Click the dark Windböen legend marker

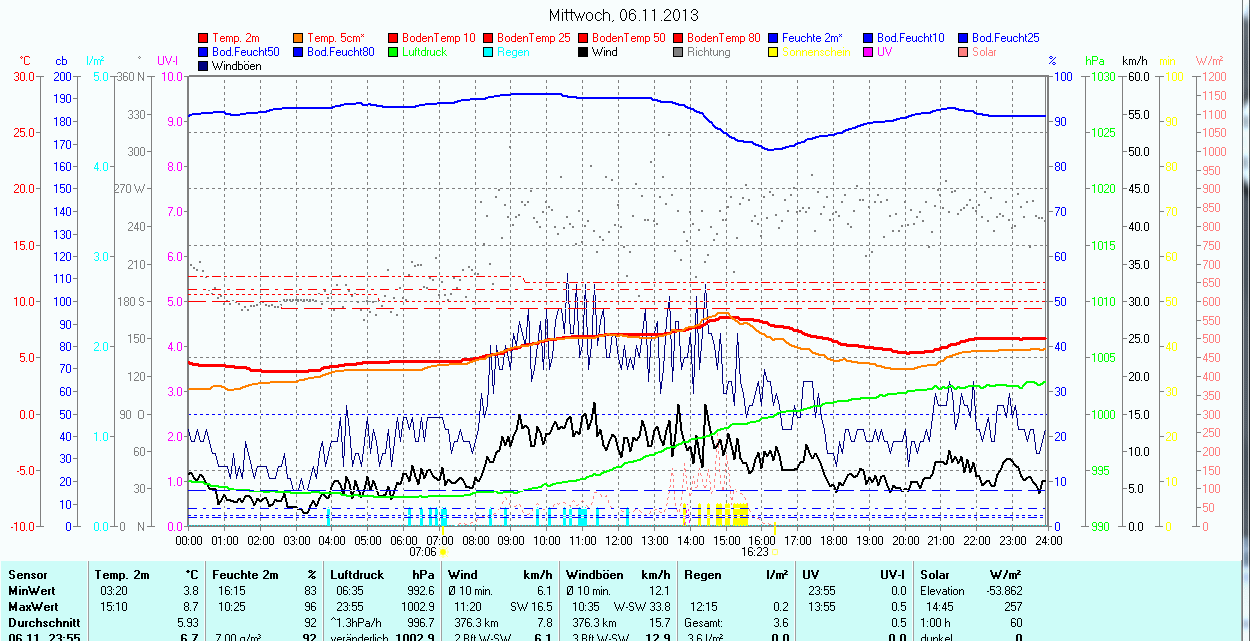(204, 66)
